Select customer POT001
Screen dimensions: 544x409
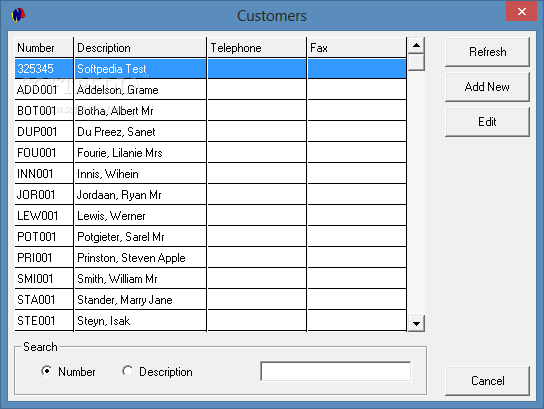coord(44,237)
